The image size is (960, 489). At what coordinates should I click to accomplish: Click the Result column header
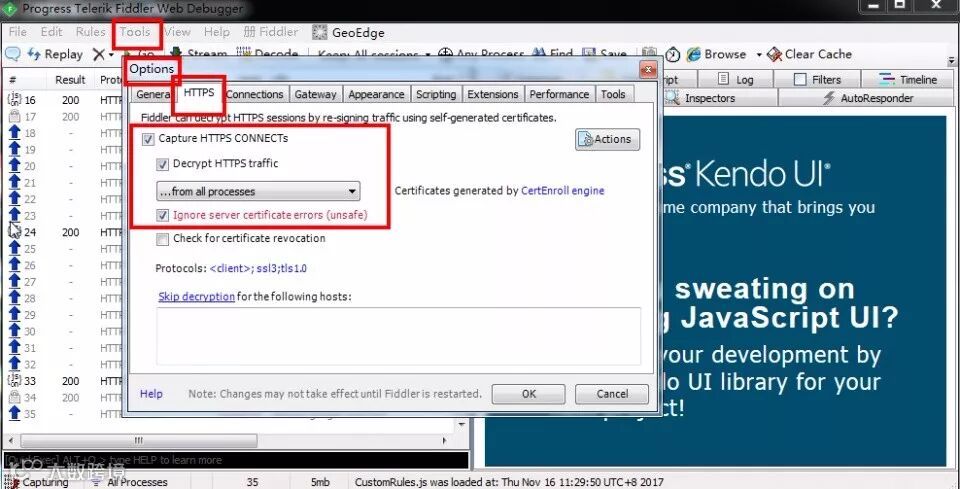coord(70,80)
